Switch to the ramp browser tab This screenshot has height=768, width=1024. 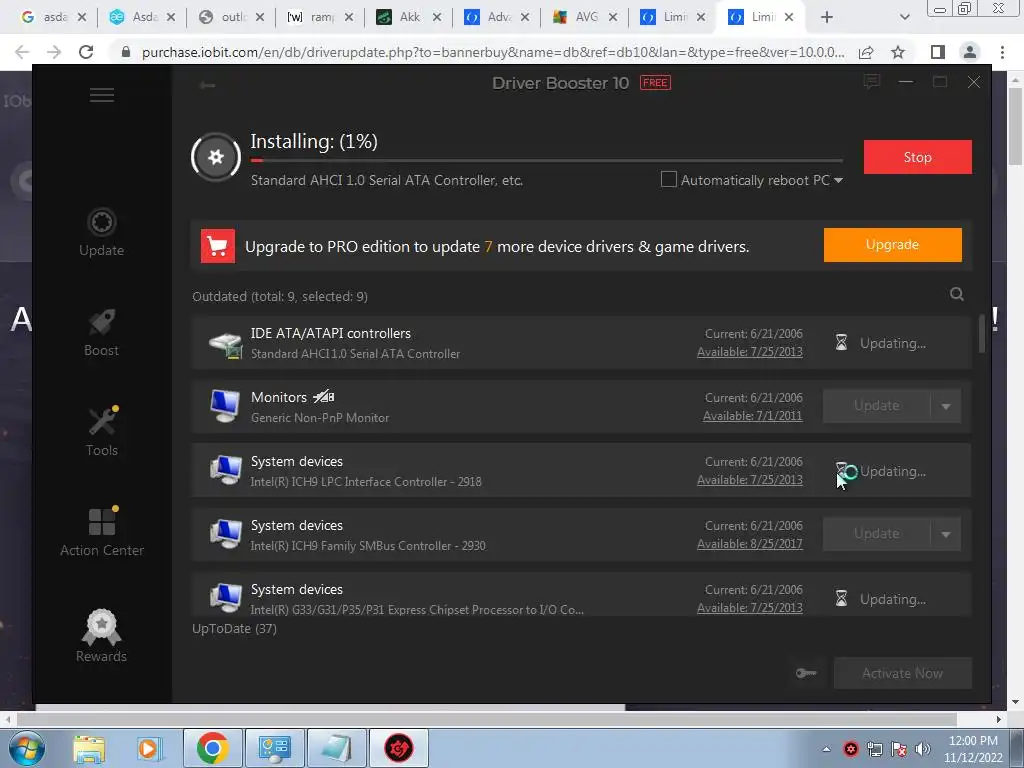point(319,17)
